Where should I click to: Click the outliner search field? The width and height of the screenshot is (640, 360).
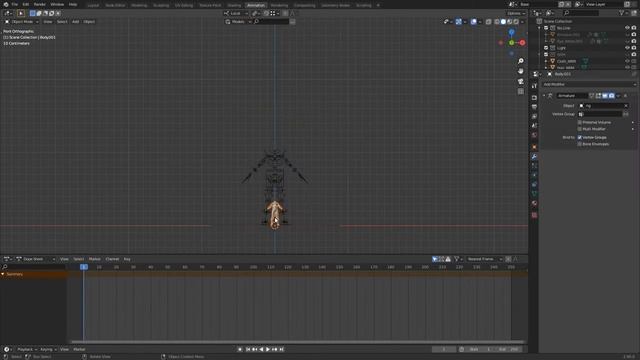pos(581,13)
